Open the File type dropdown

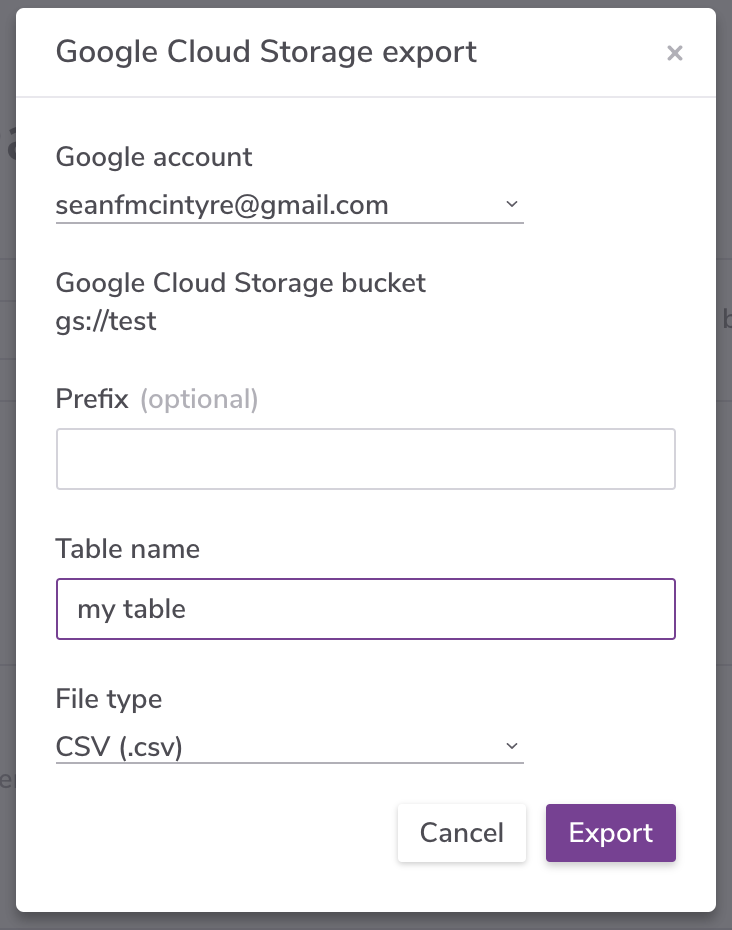point(289,746)
